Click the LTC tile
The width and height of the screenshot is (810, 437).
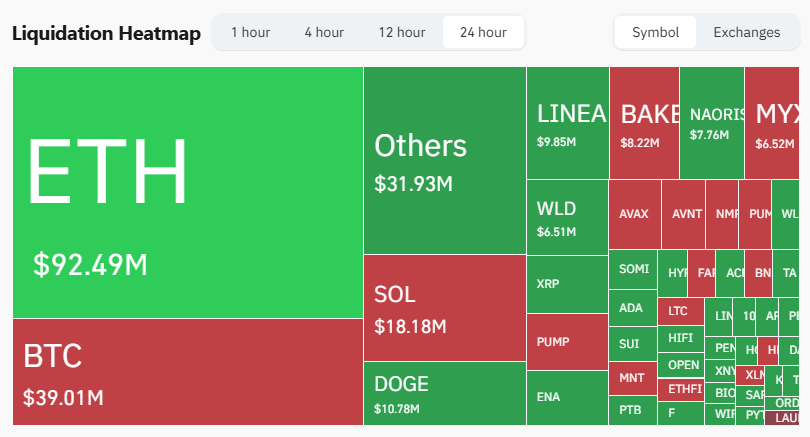tap(681, 311)
